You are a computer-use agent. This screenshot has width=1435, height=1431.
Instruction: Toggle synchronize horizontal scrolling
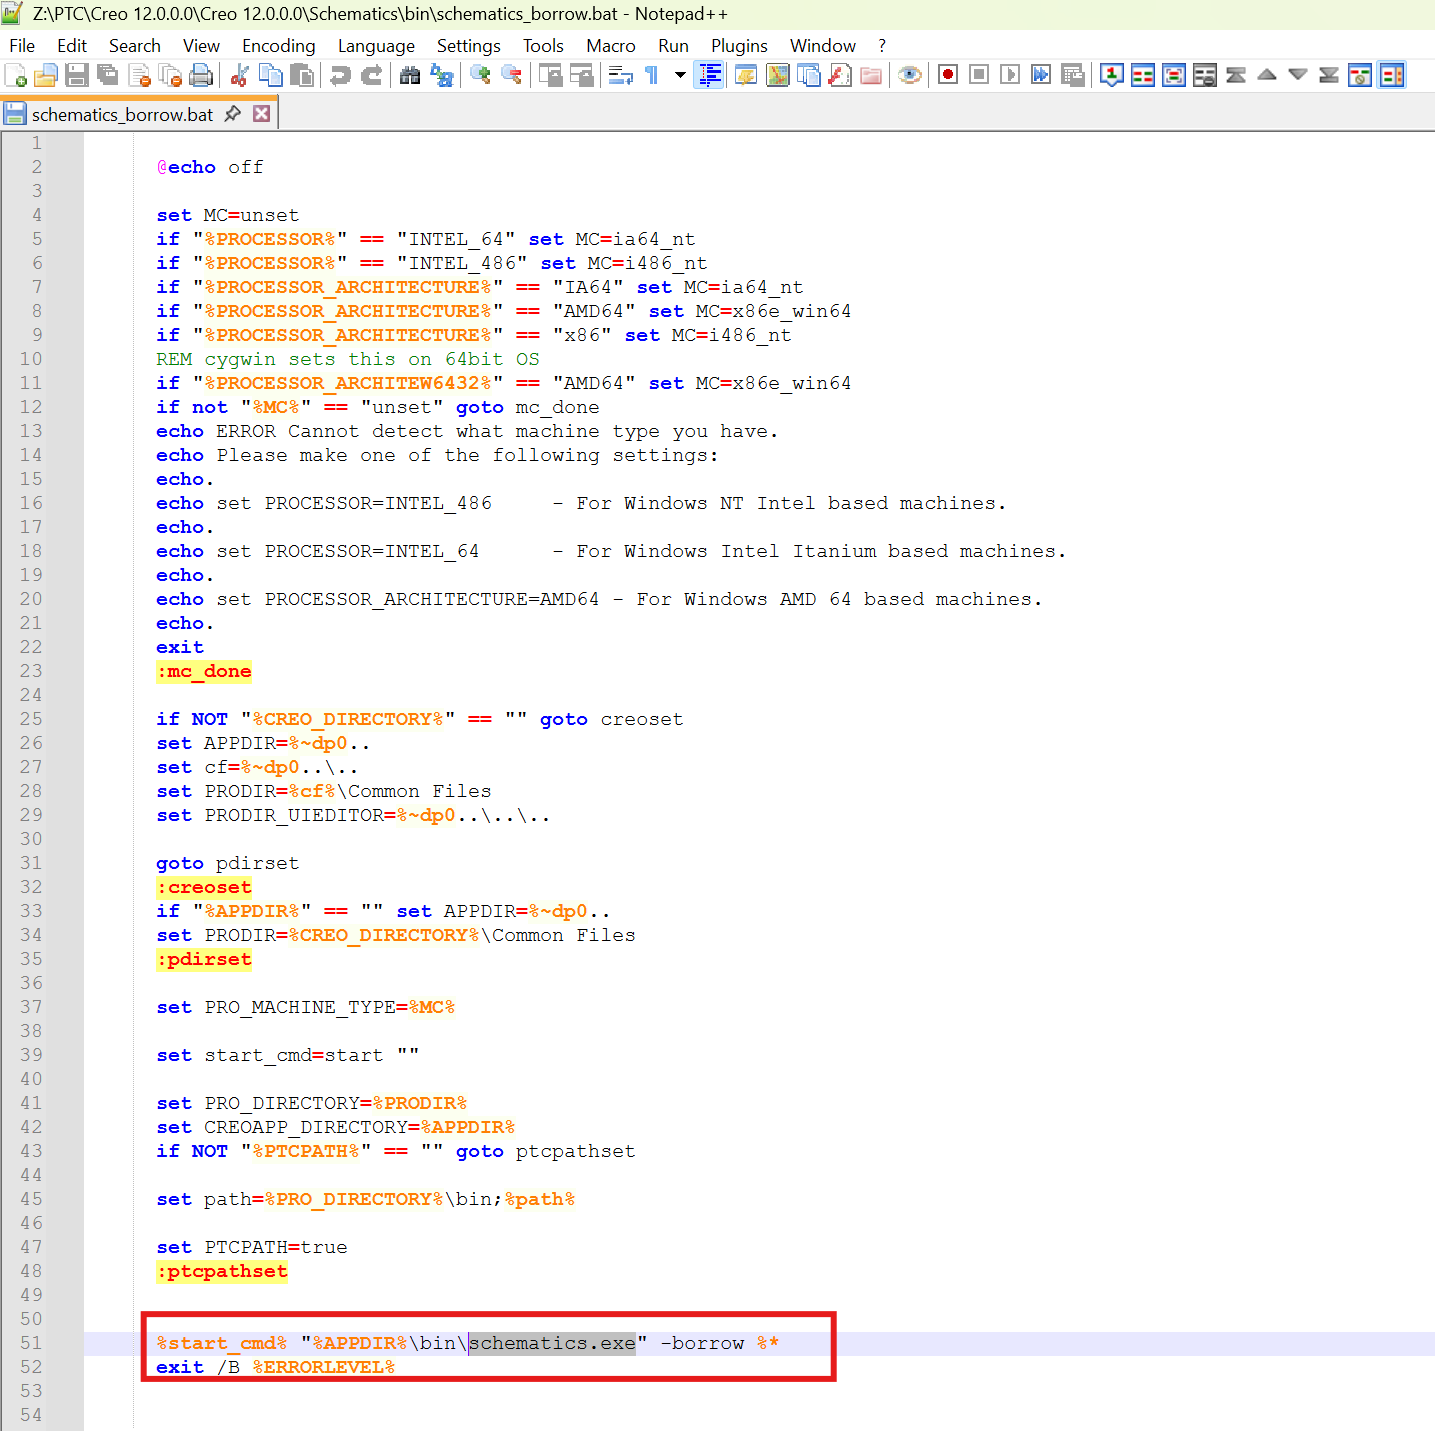pyautogui.click(x=581, y=75)
